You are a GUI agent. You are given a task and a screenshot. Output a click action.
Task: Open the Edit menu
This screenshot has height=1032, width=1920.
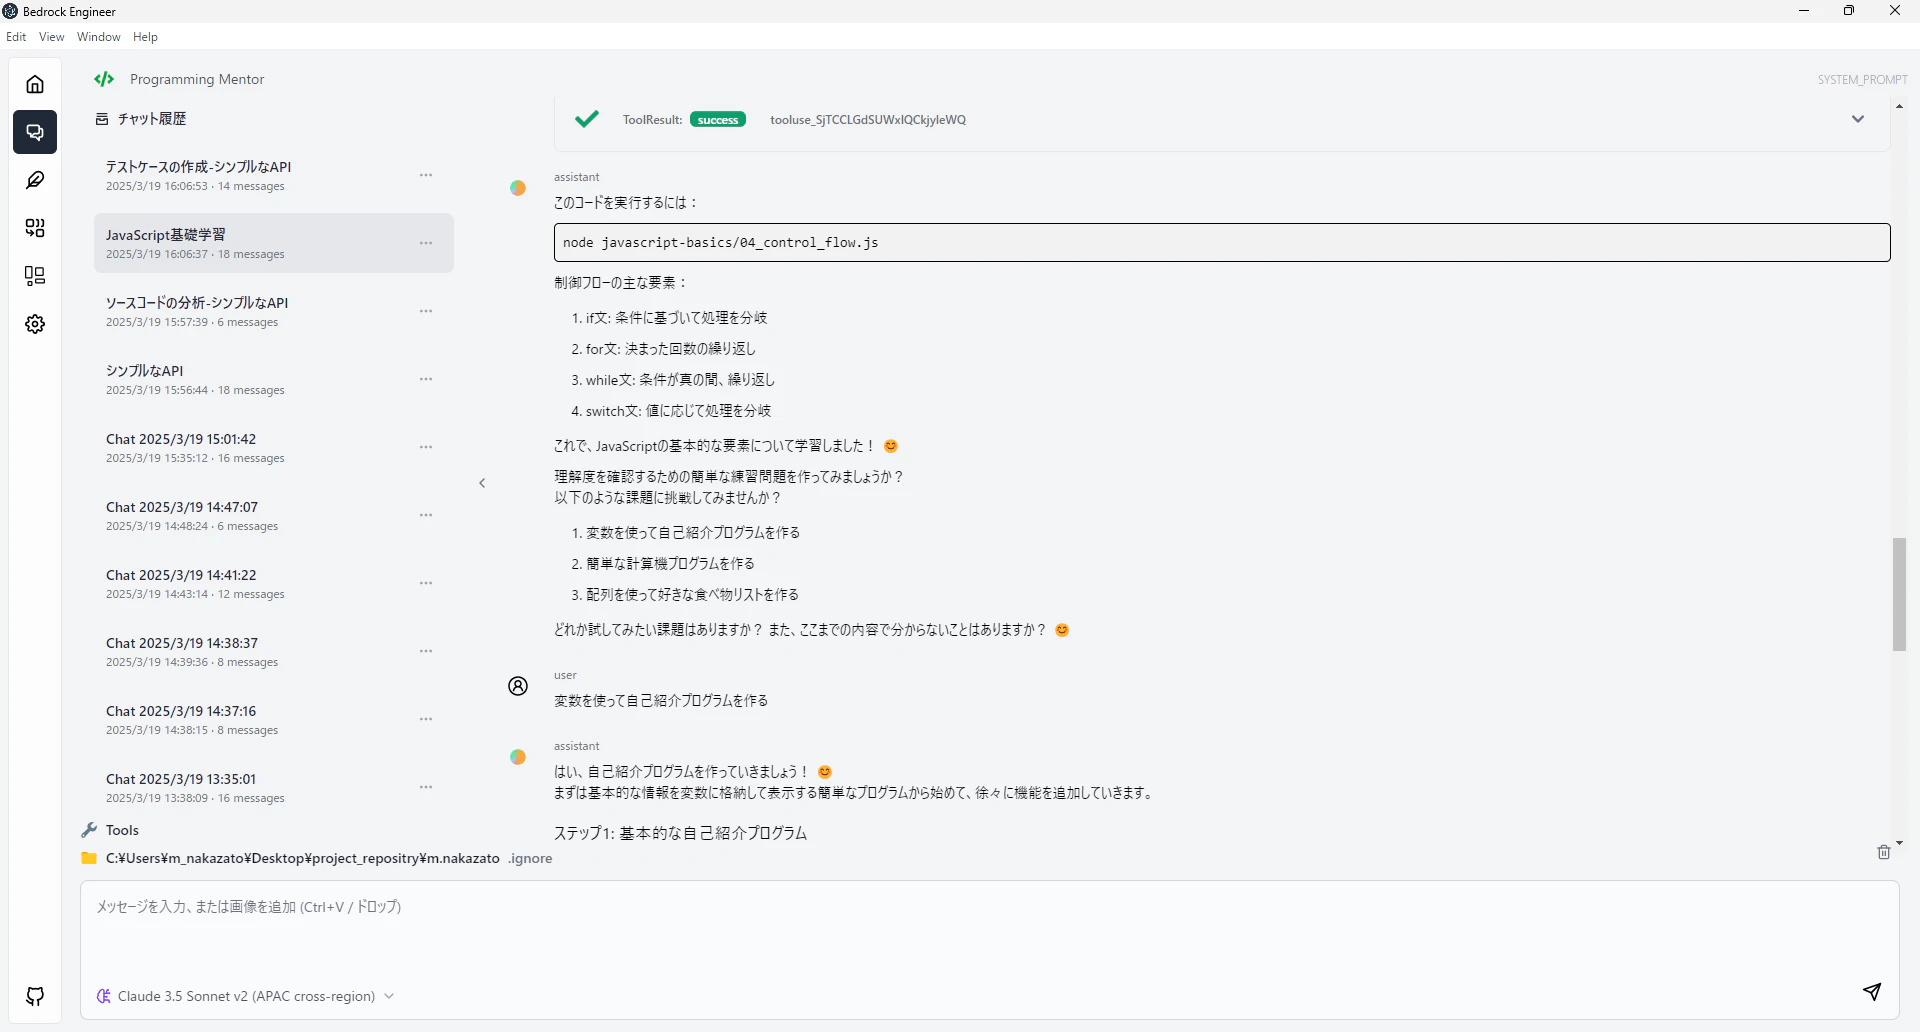point(16,37)
